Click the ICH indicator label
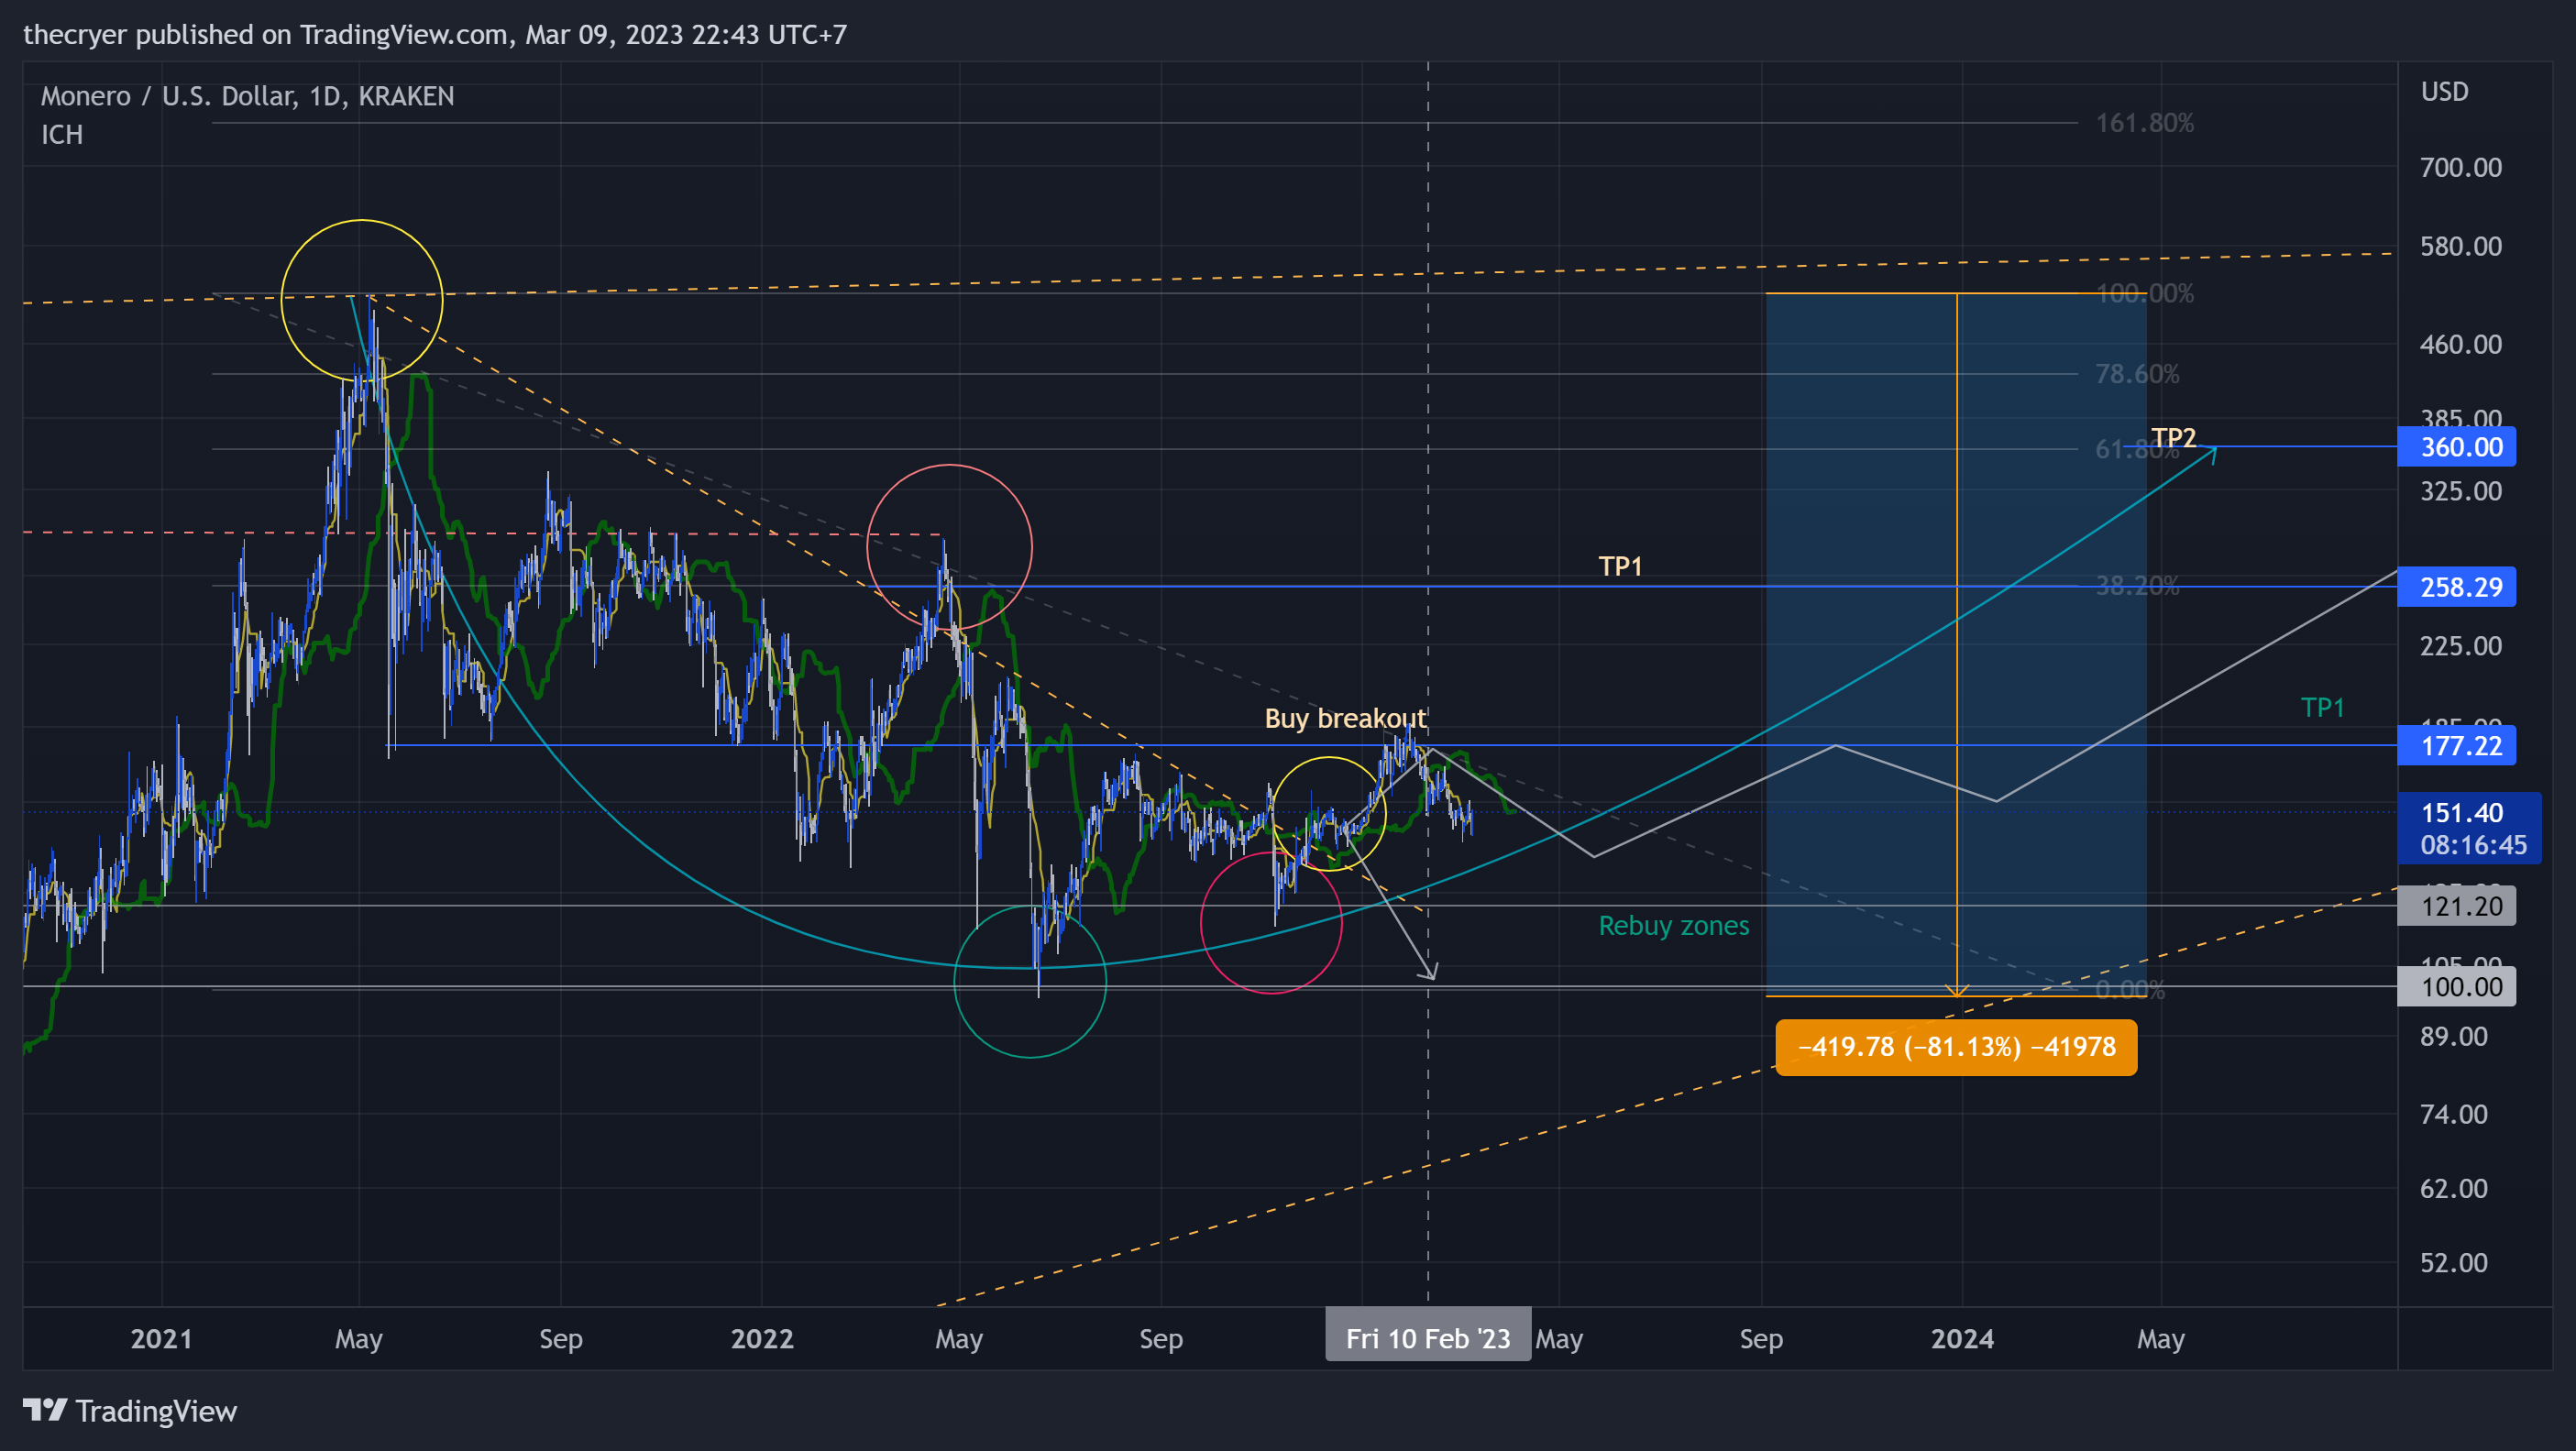 [x=62, y=135]
